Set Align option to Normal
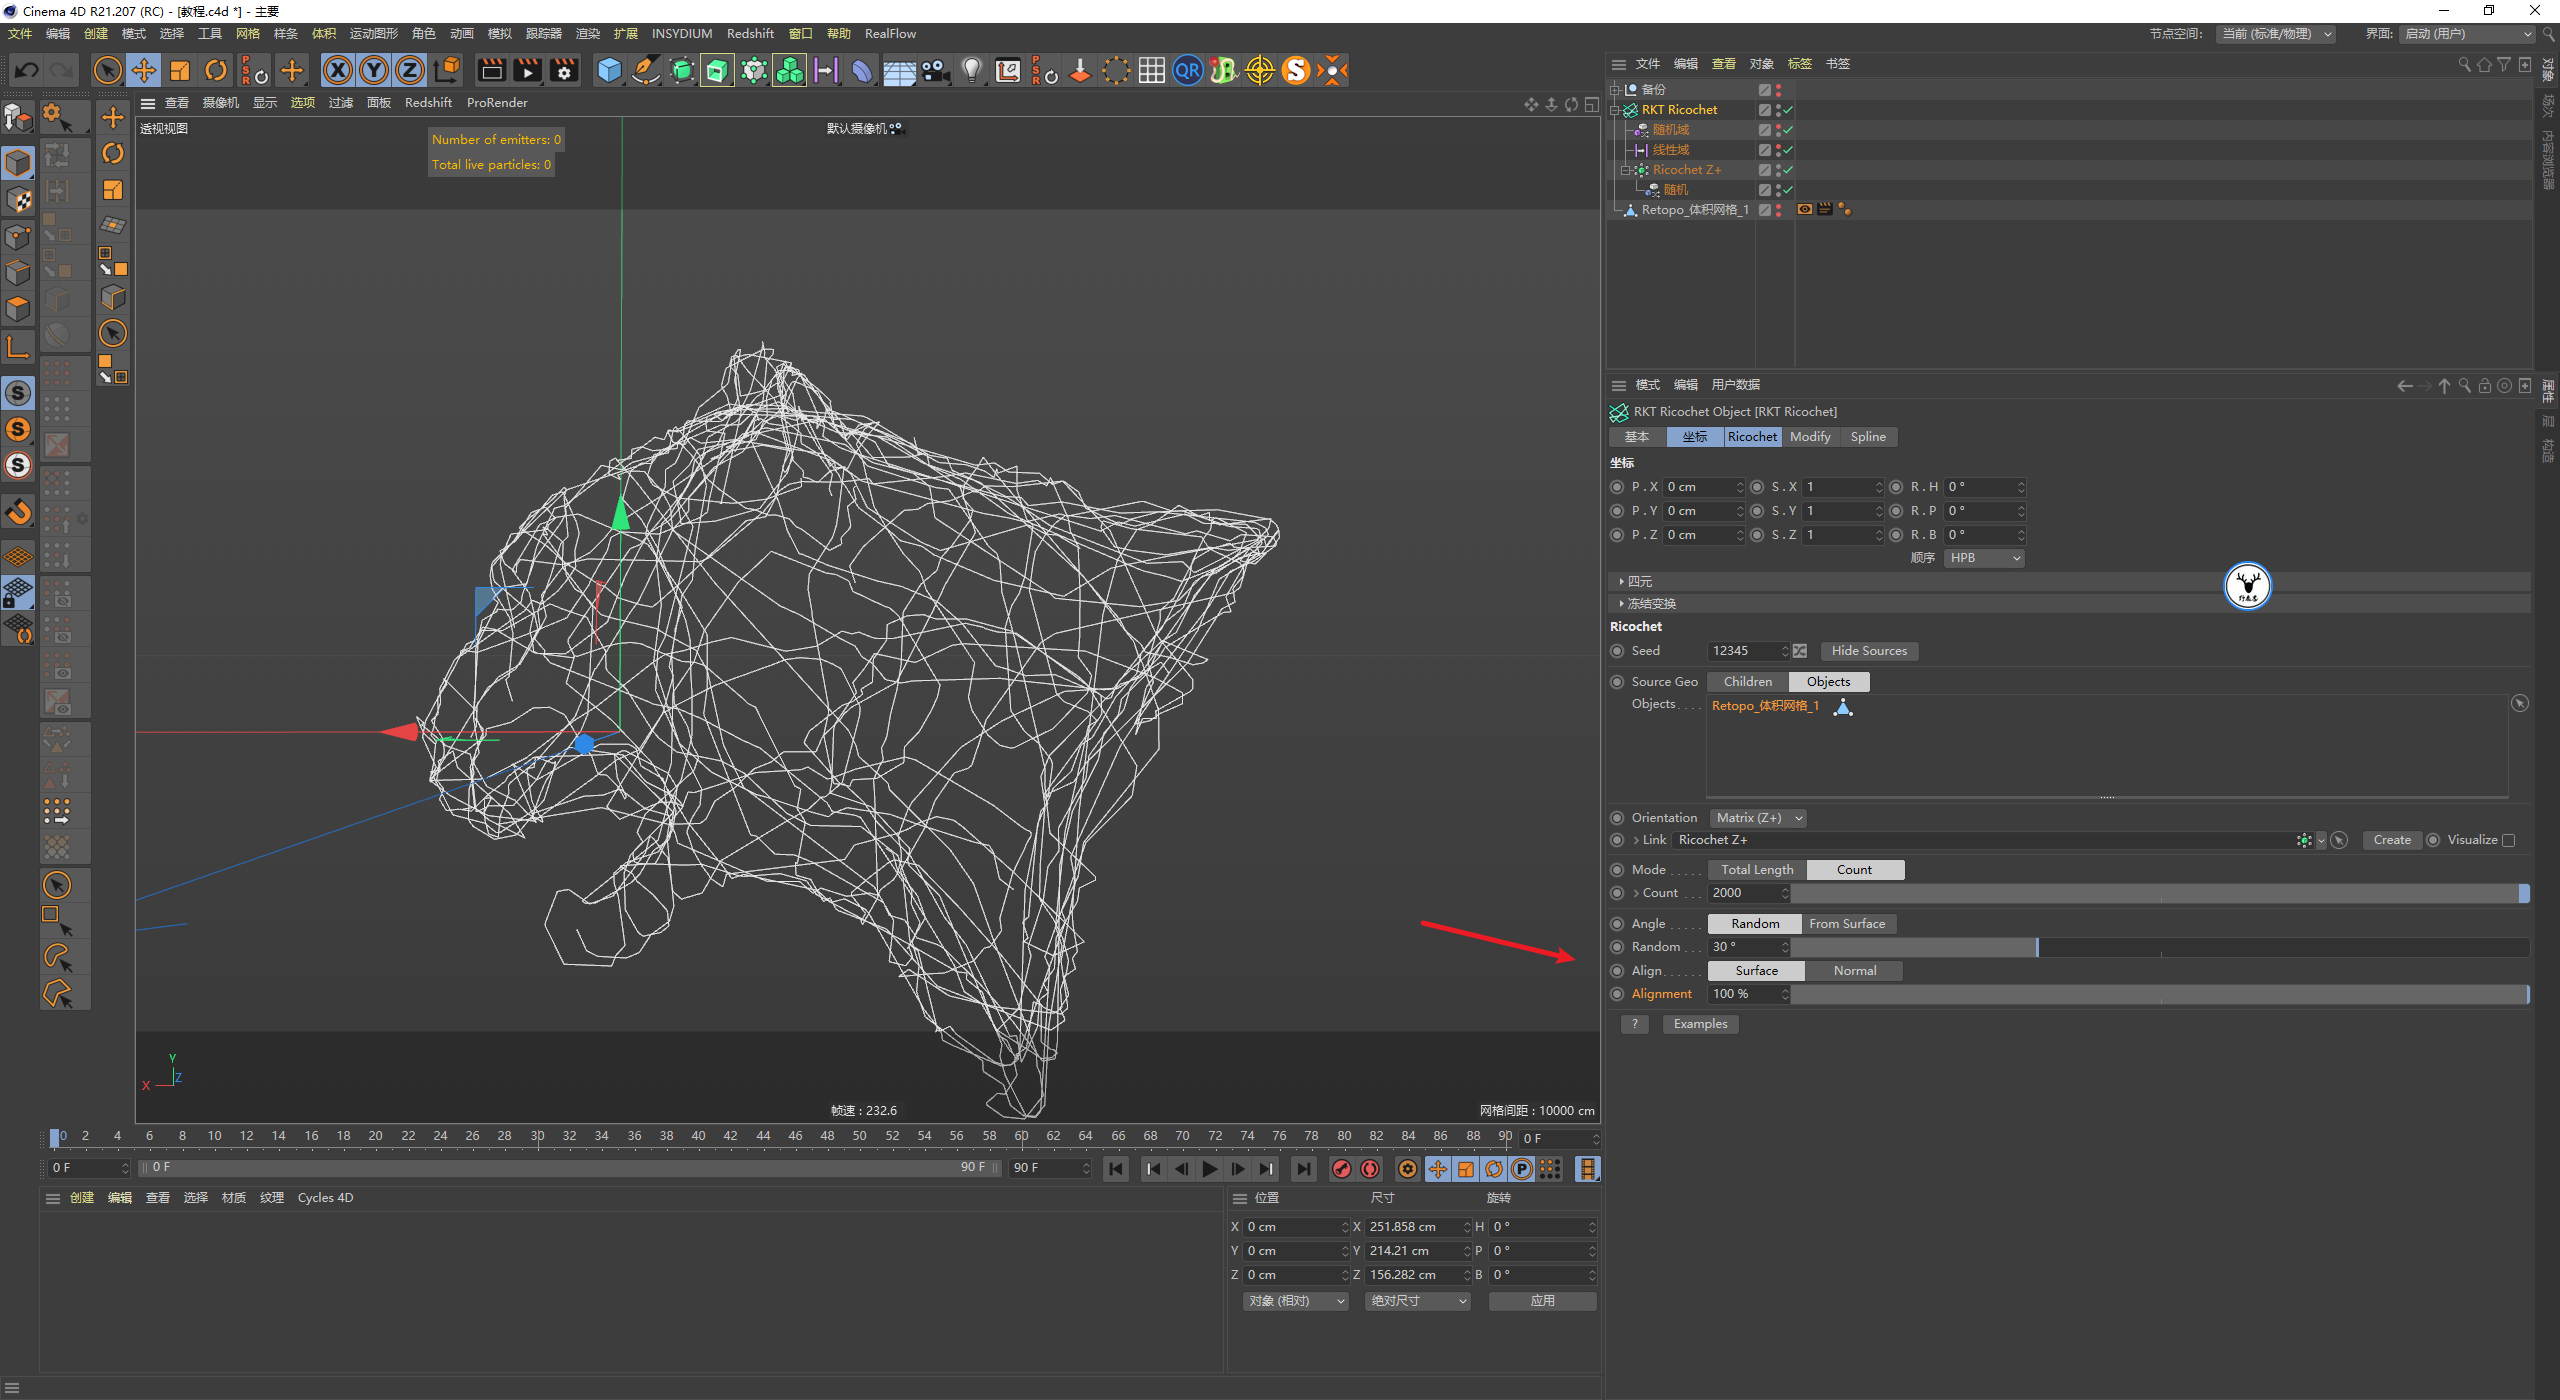Screen dimensions: 2560x1400 (1854, 971)
